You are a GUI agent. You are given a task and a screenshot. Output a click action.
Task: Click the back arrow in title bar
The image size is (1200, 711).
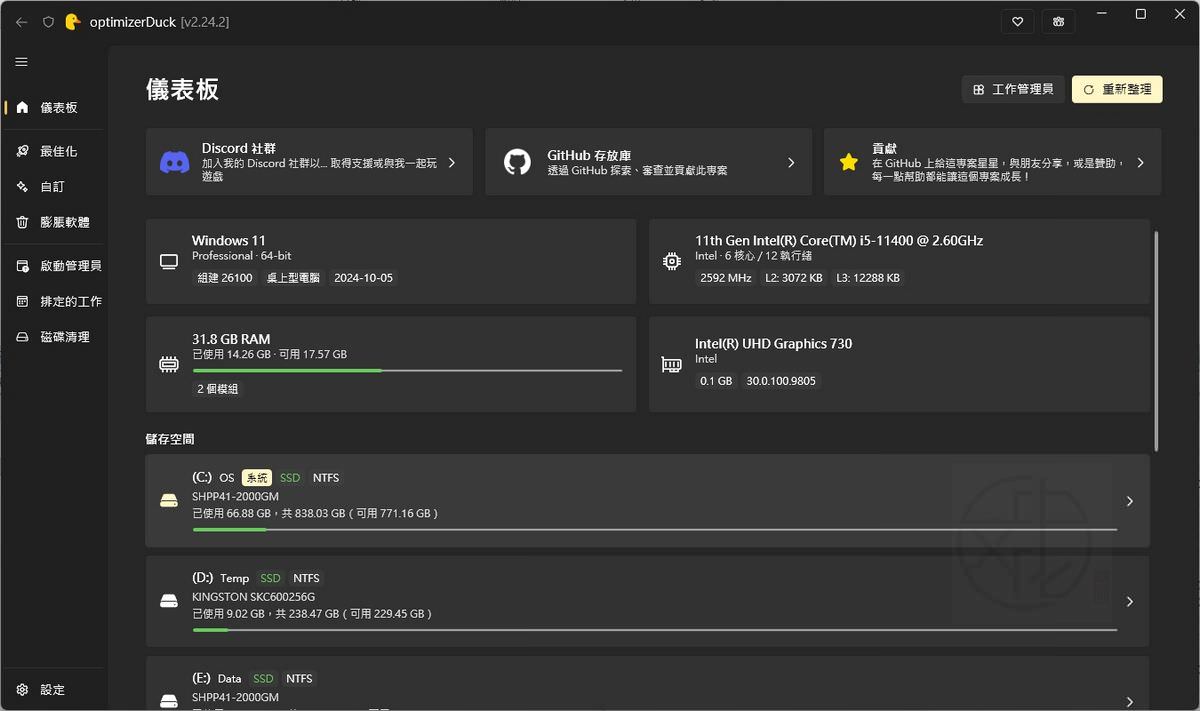(x=22, y=21)
